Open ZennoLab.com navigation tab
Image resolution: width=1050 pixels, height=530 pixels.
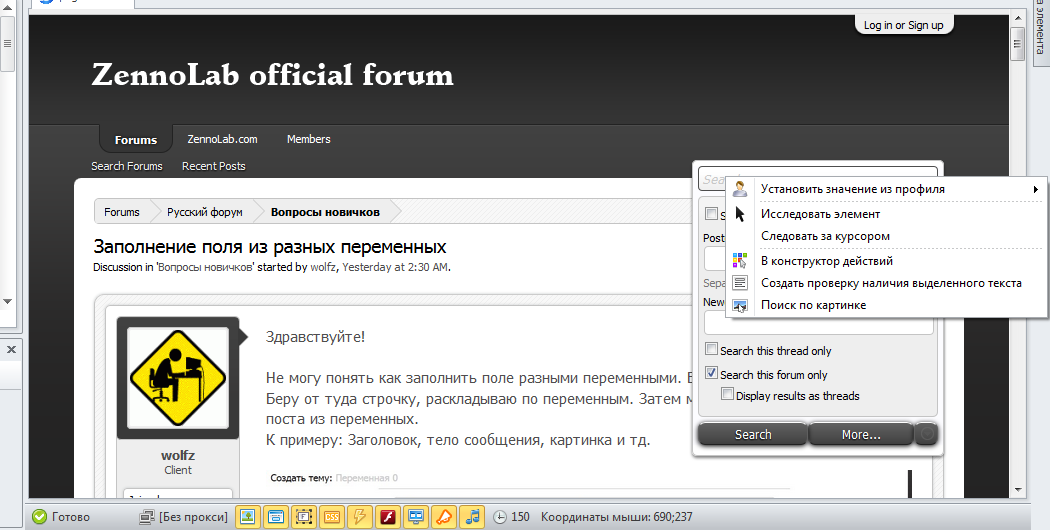[x=222, y=139]
